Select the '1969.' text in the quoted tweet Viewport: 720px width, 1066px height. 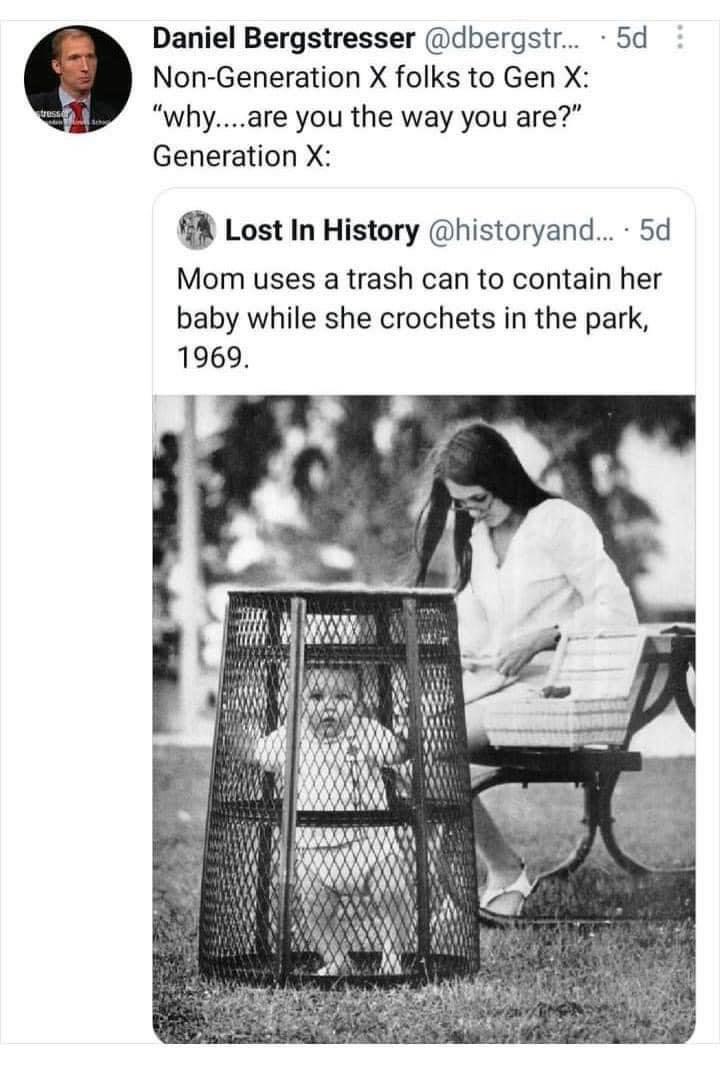[x=213, y=358]
